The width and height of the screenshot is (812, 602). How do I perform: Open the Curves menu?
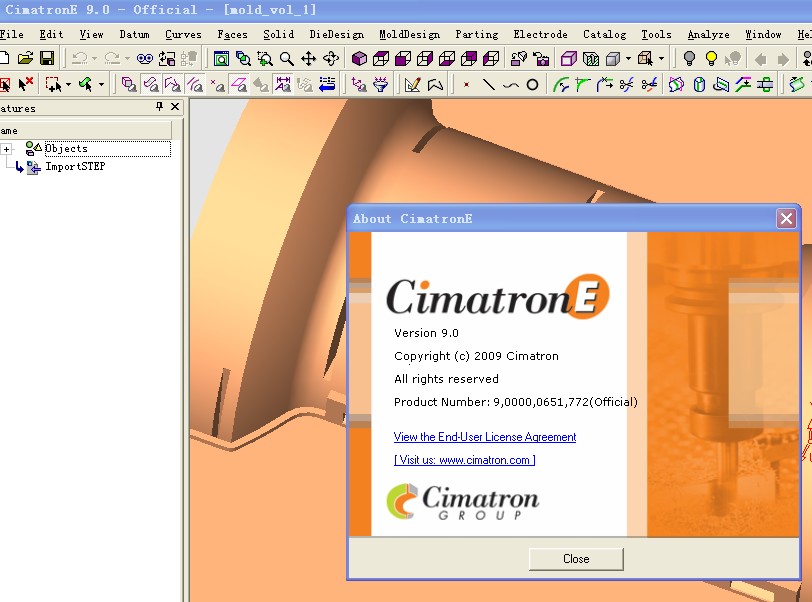(183, 35)
